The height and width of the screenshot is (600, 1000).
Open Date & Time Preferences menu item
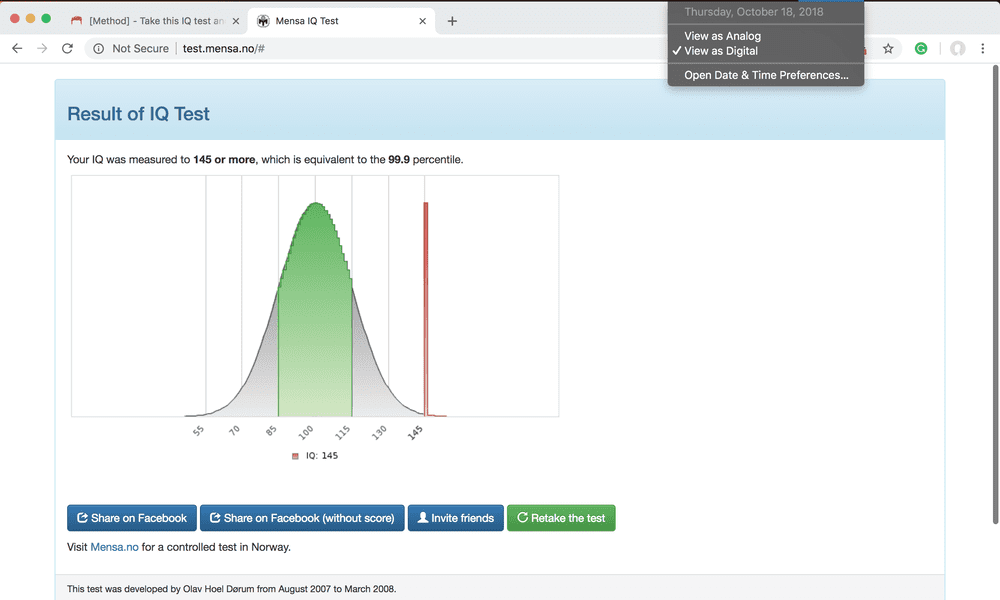[x=766, y=75]
